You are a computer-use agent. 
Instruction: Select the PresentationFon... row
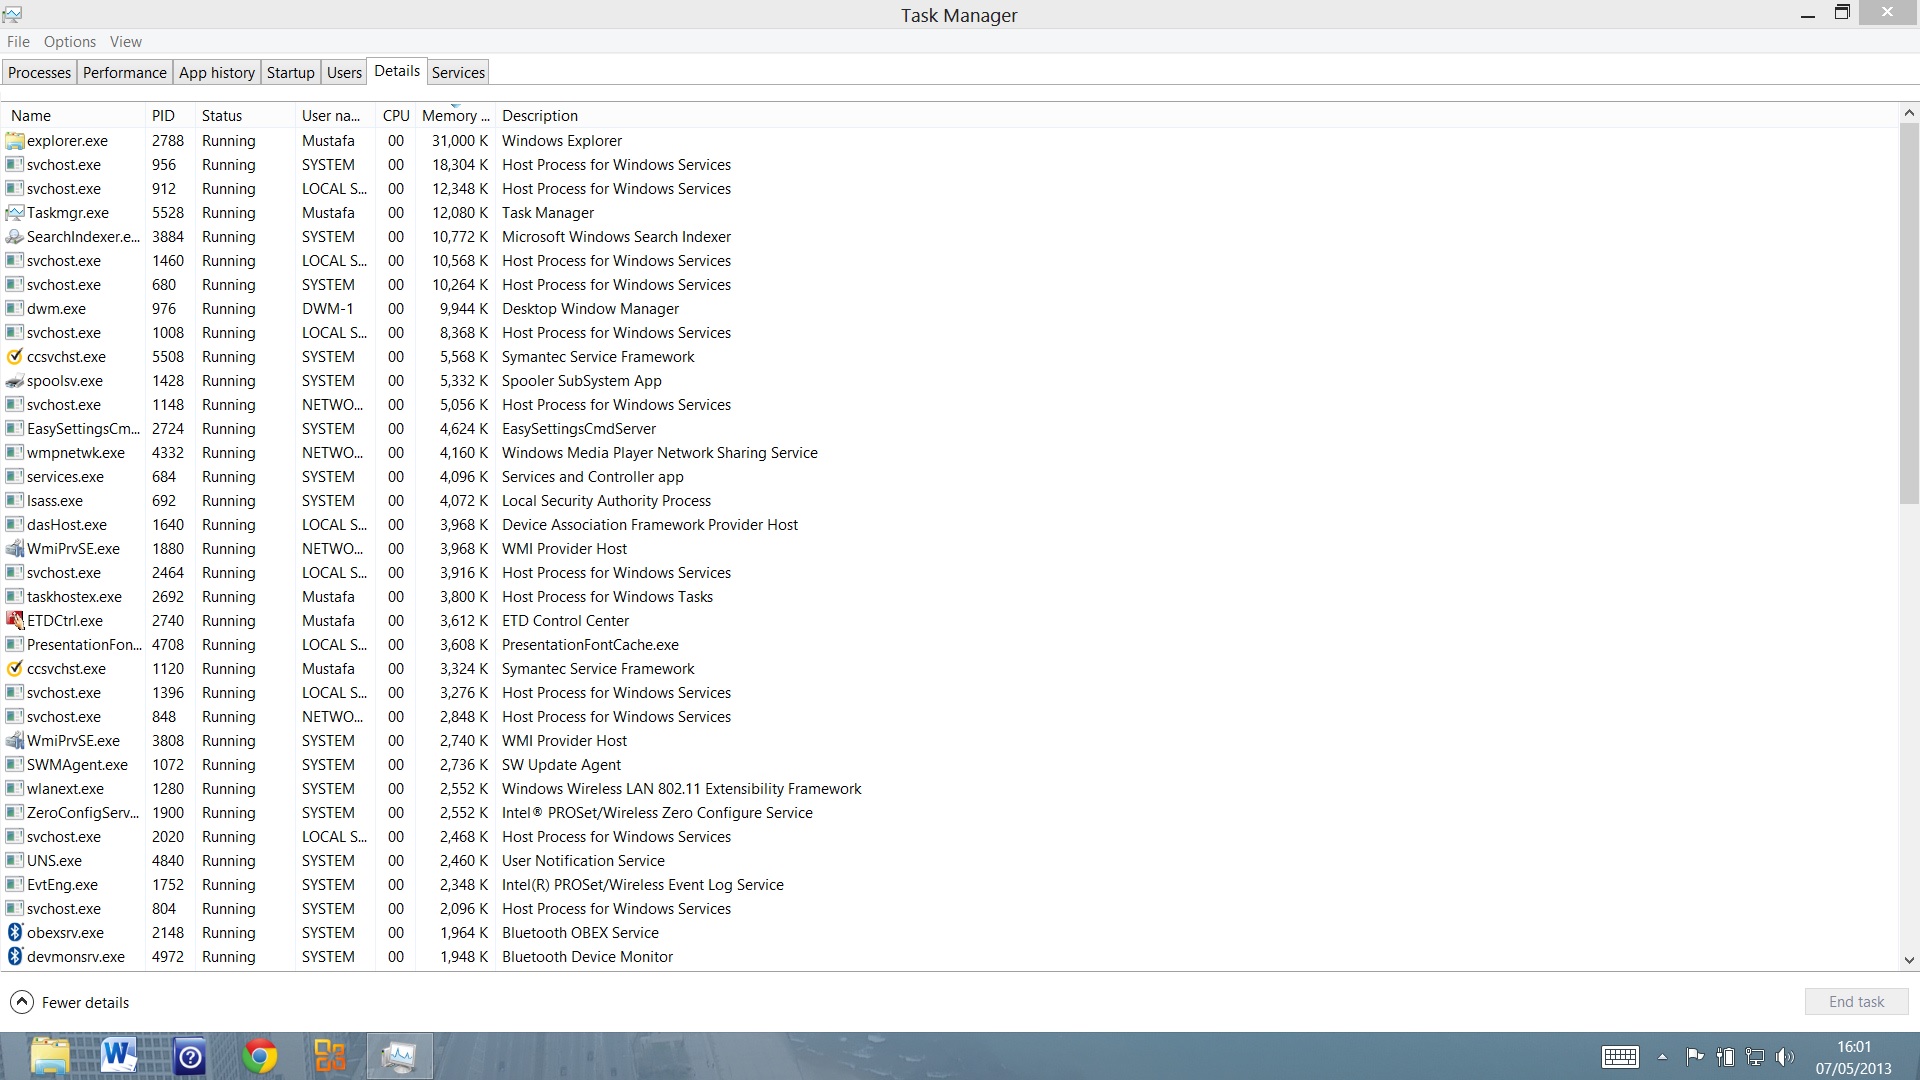click(x=950, y=645)
